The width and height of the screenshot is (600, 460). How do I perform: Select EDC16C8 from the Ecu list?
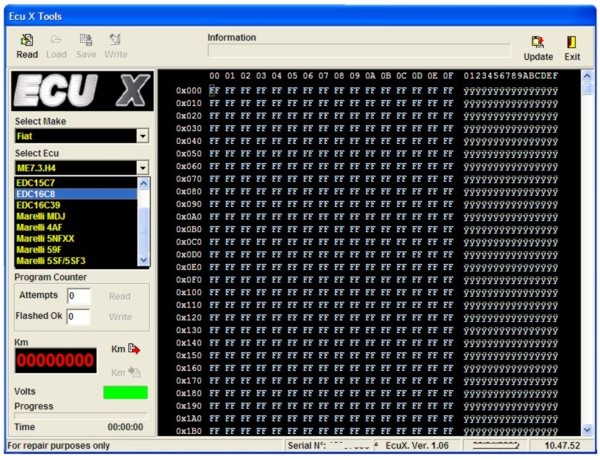click(x=76, y=194)
